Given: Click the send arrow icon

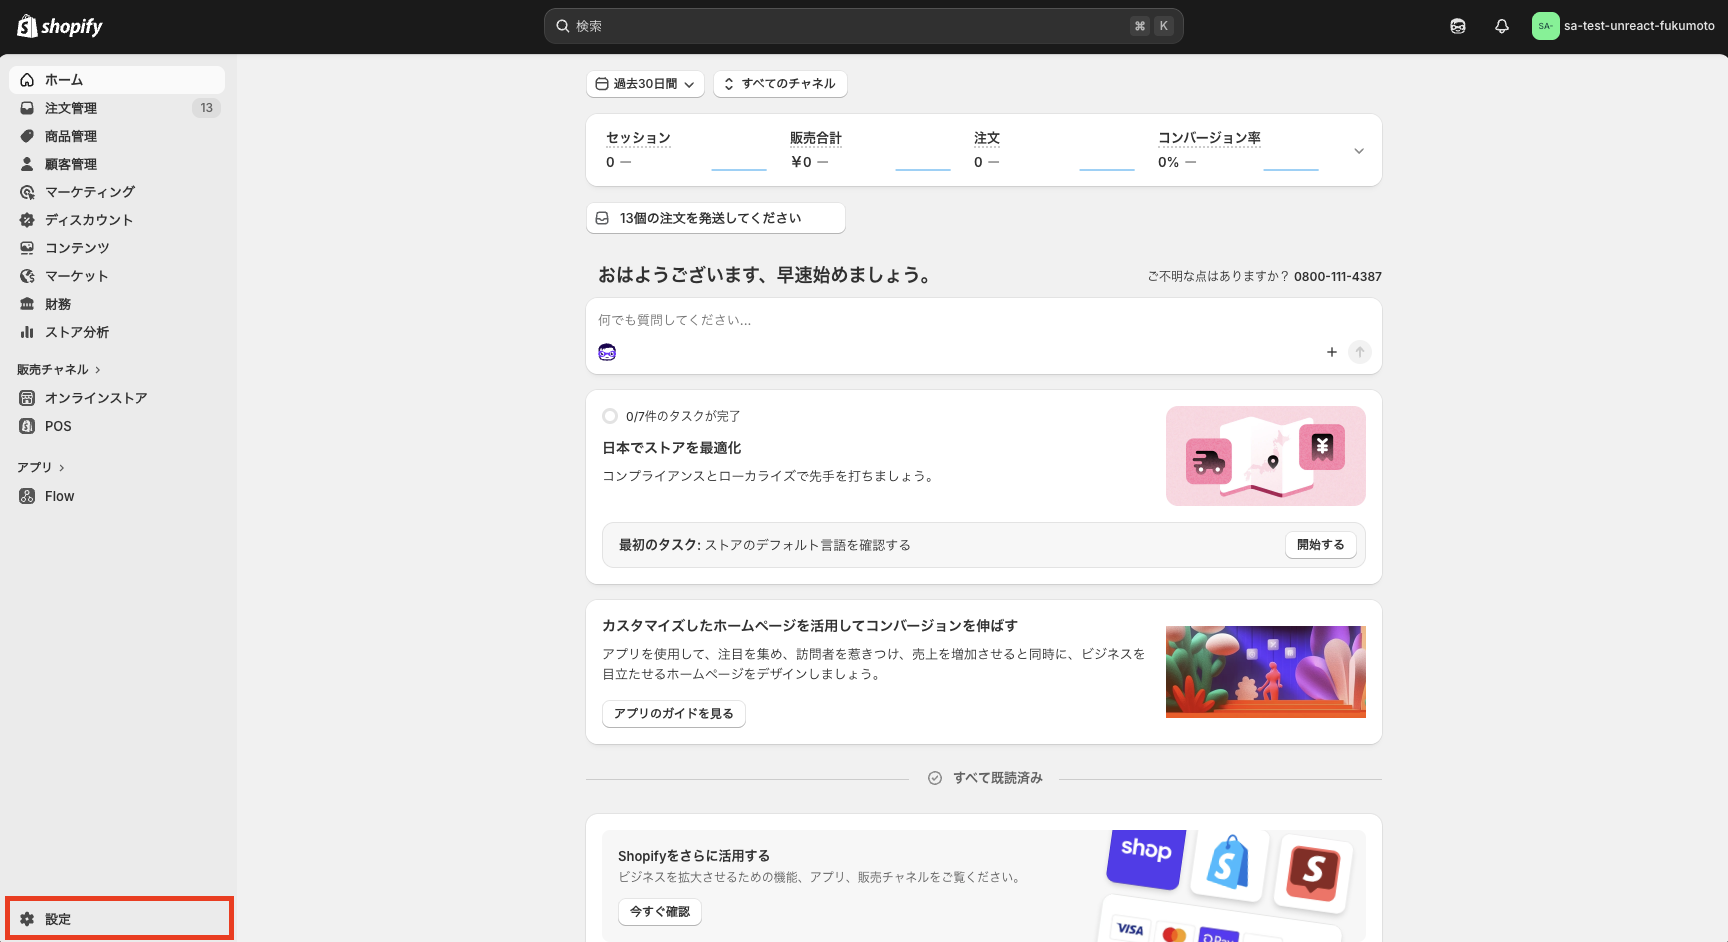Looking at the screenshot, I should (1360, 352).
